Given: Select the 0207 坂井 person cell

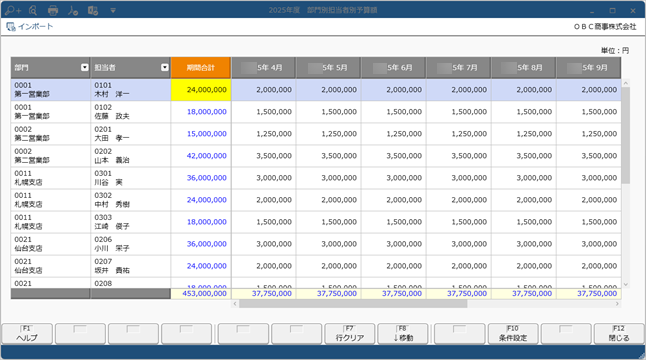Looking at the screenshot, I should 131,266.
